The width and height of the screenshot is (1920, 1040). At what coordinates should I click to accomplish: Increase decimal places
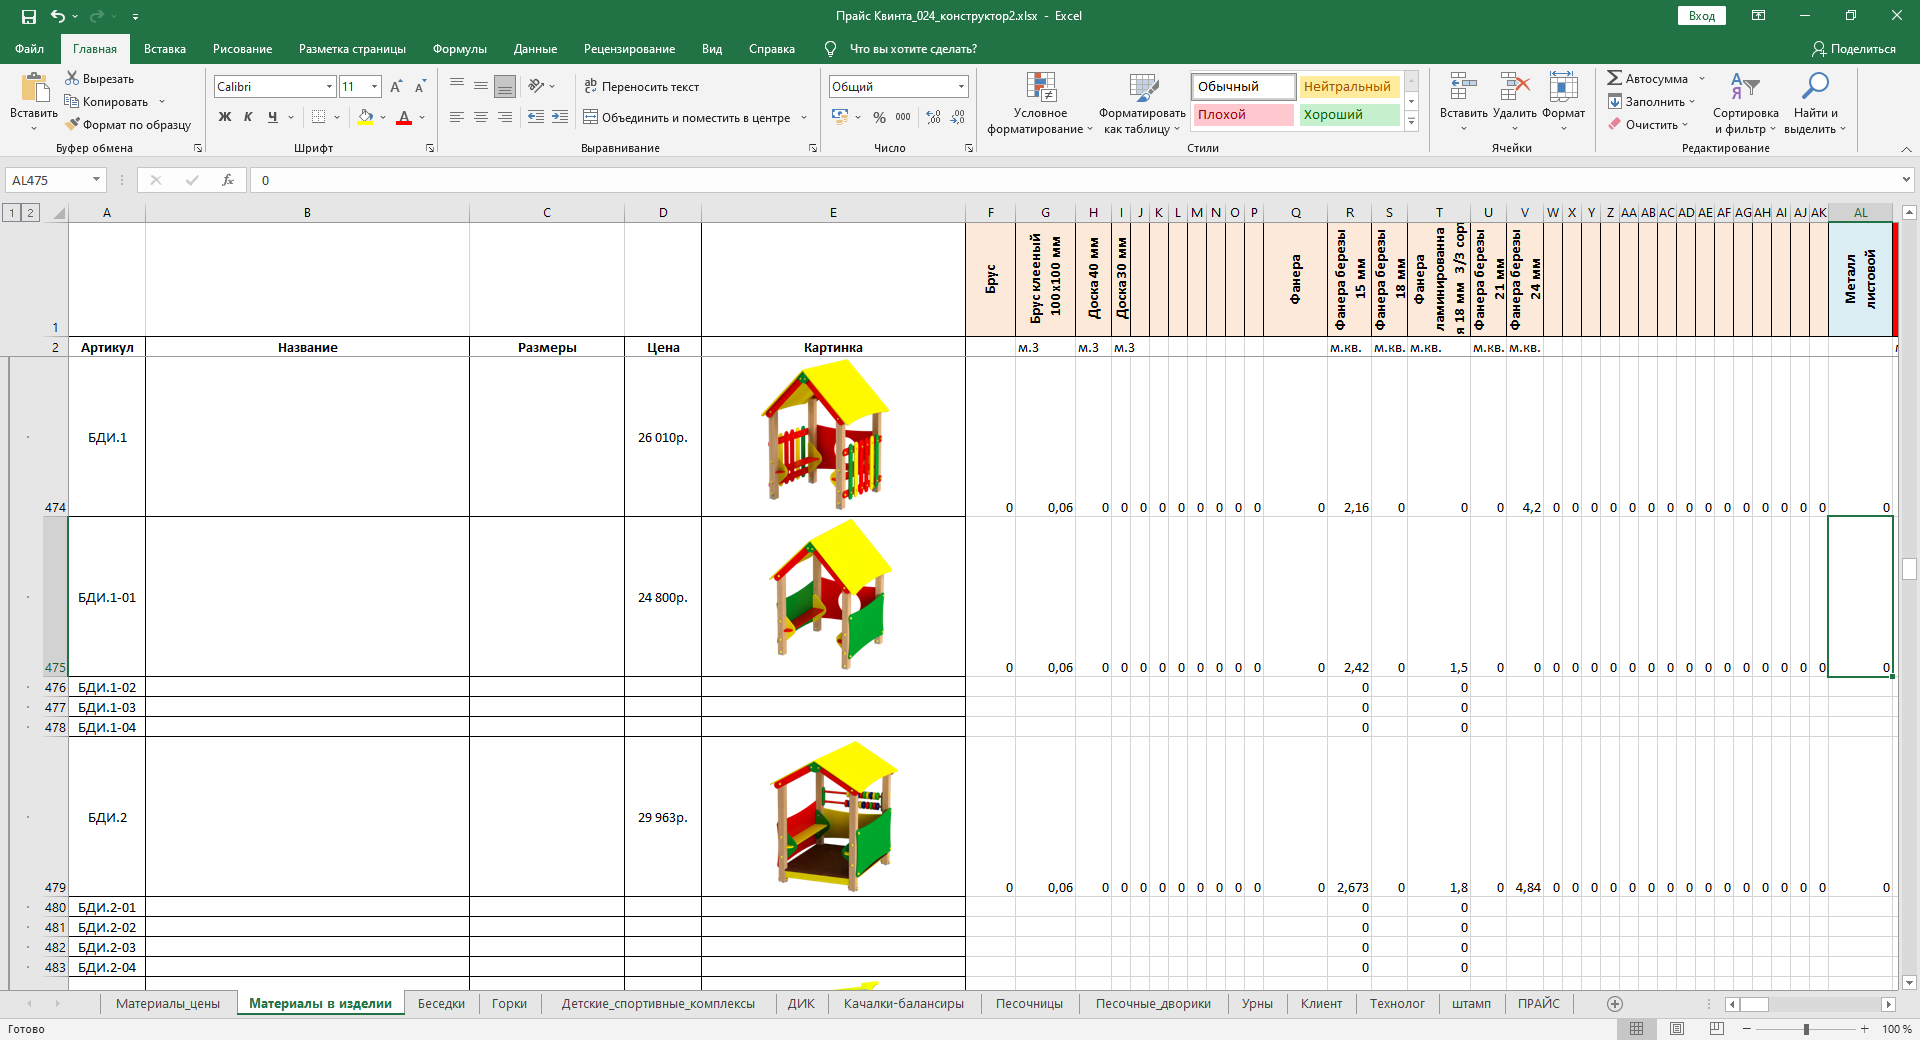coord(934,117)
